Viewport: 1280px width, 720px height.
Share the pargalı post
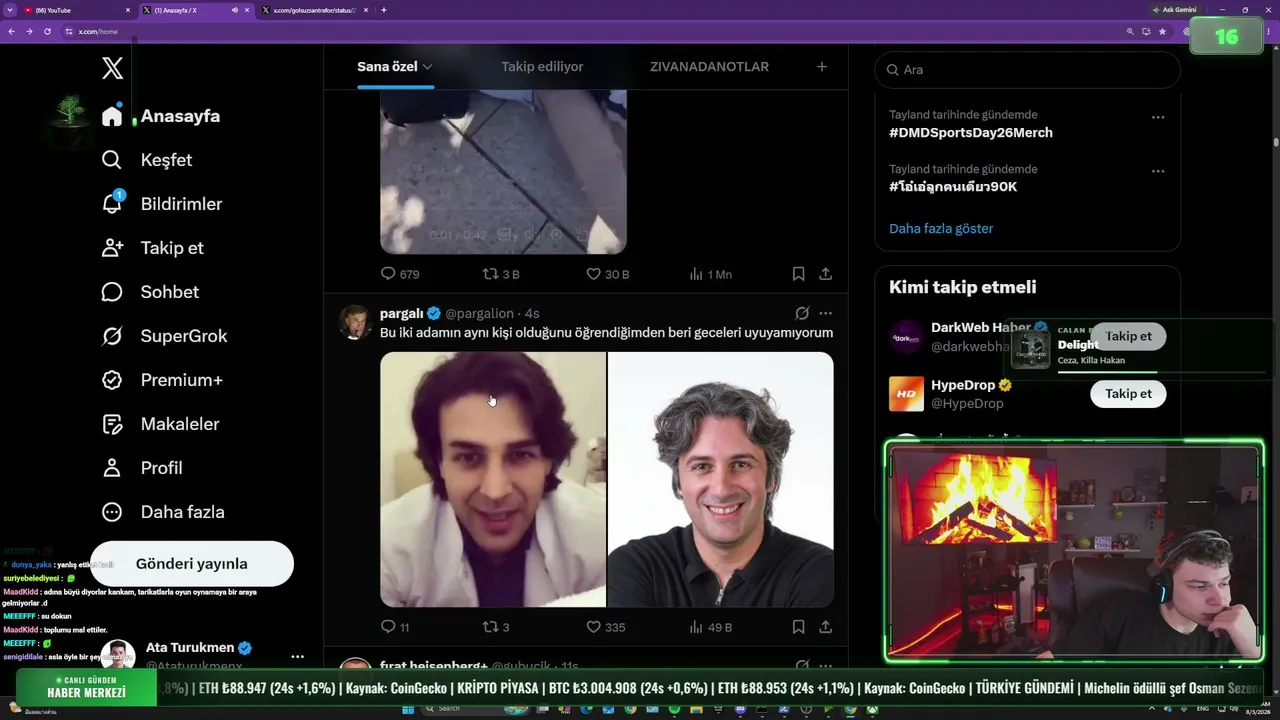click(x=825, y=627)
